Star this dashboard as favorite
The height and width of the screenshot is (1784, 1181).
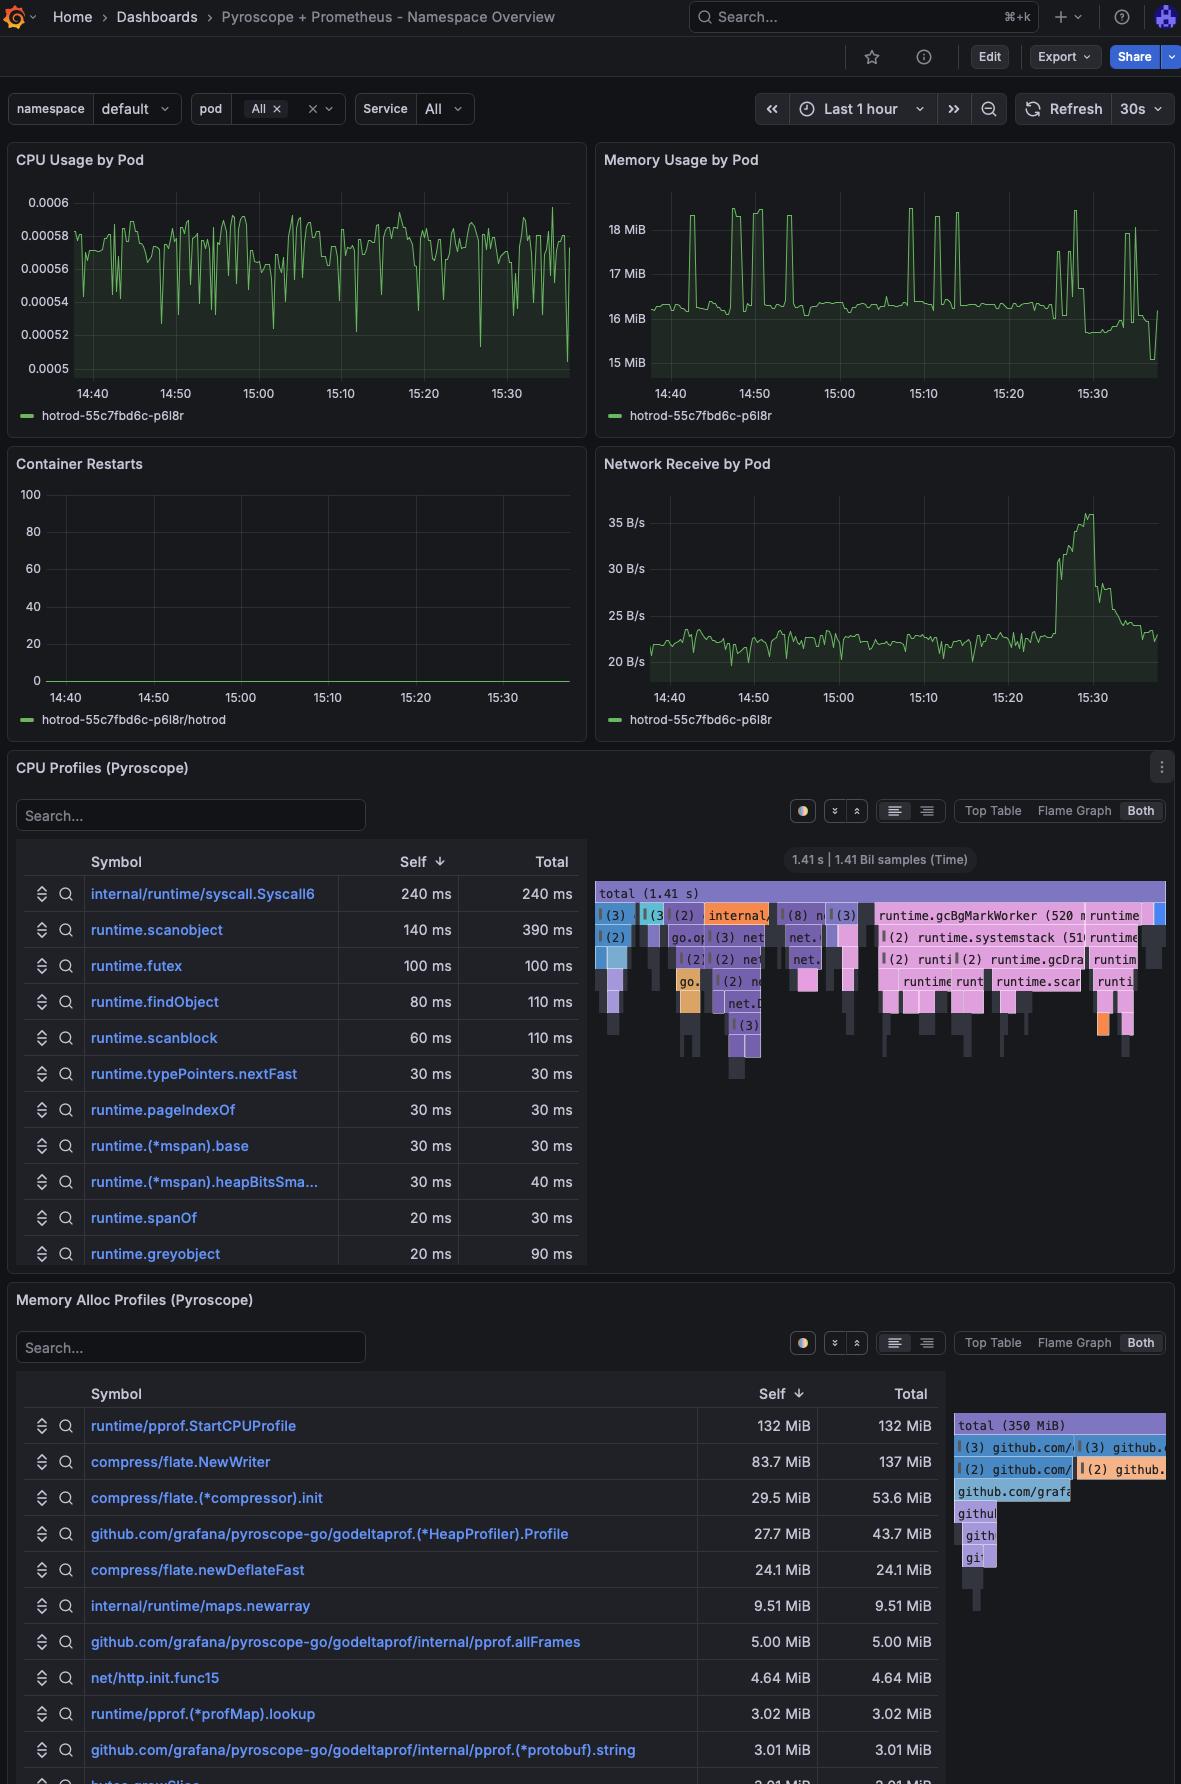(872, 57)
